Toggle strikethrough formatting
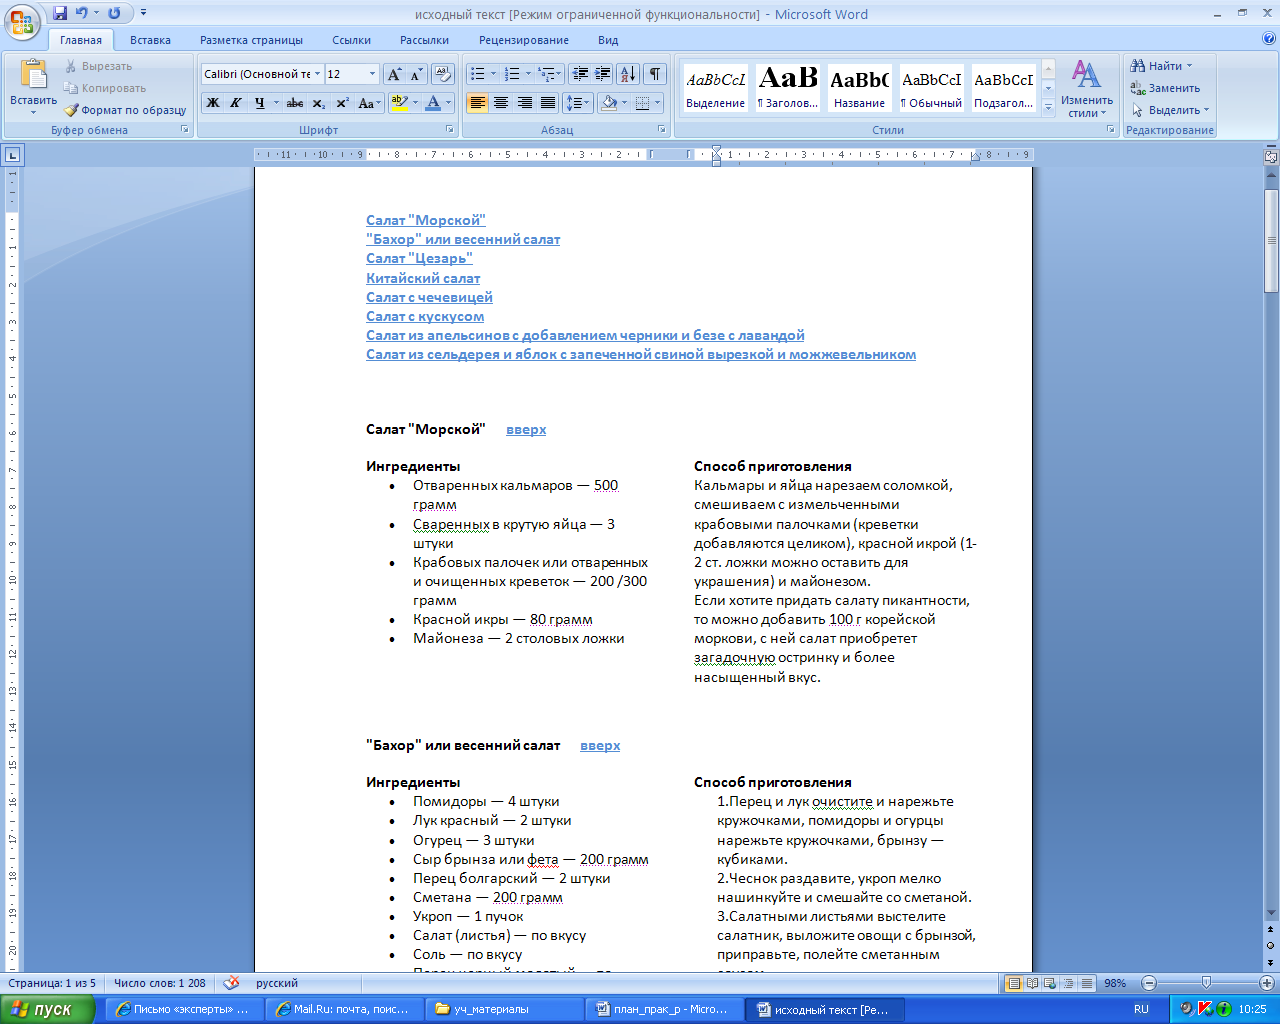1280x1024 pixels. pyautogui.click(x=295, y=103)
